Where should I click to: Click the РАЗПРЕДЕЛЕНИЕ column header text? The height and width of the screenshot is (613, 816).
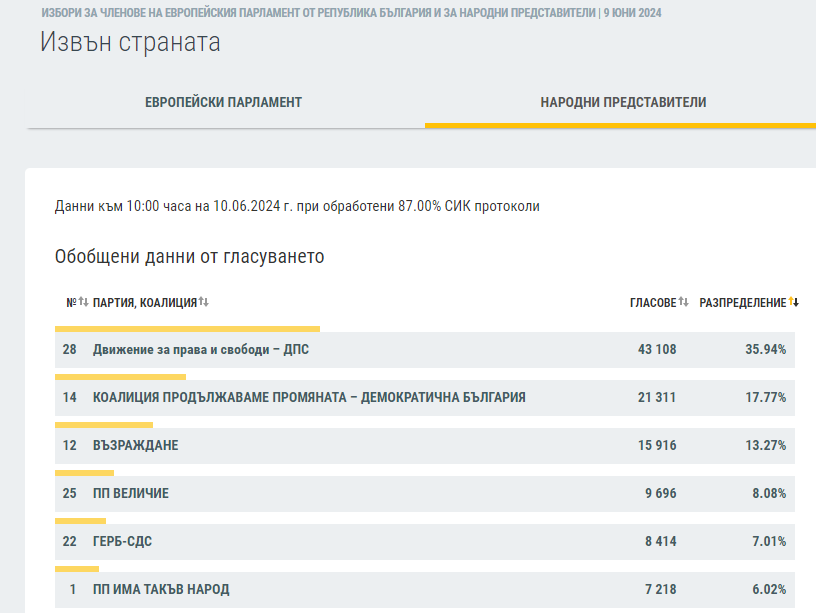[x=742, y=303]
